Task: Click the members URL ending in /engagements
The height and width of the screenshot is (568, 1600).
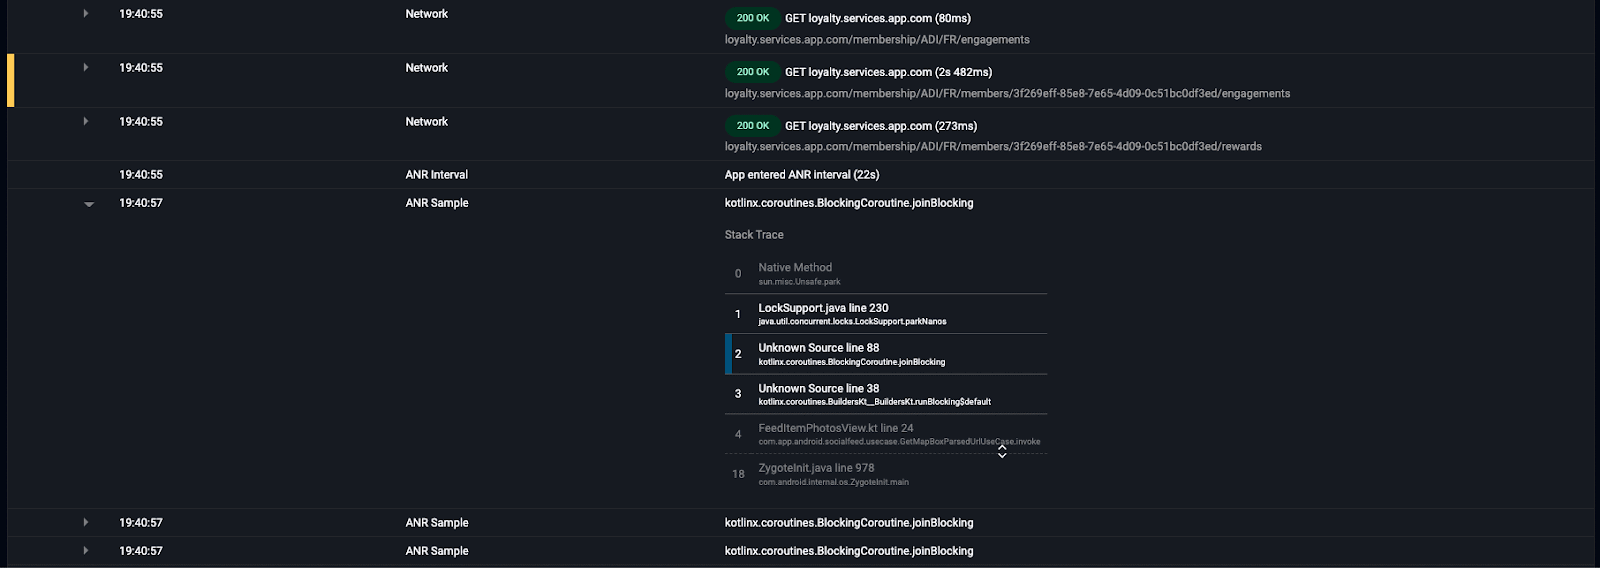Action: pyautogui.click(x=1007, y=94)
